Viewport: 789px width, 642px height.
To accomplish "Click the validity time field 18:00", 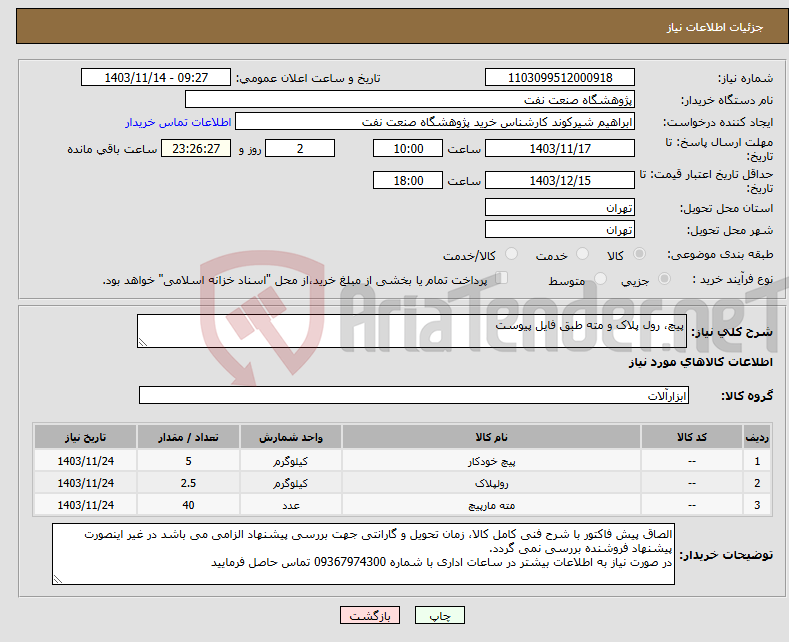I will [x=408, y=180].
